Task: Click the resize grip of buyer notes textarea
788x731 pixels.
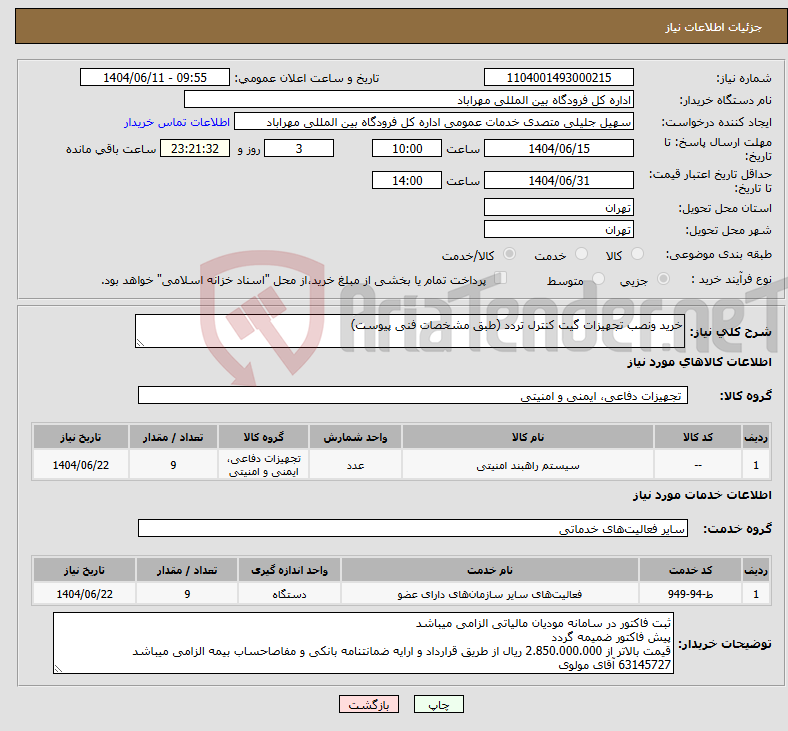Action: coord(58,669)
